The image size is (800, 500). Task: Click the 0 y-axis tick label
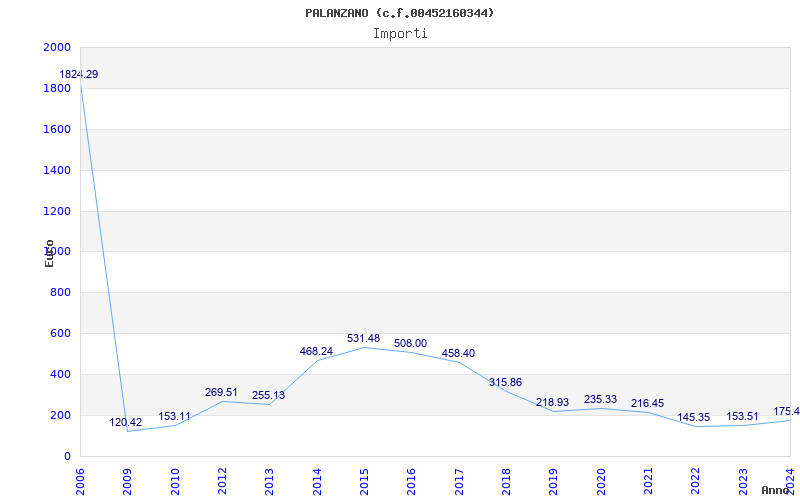click(67, 456)
